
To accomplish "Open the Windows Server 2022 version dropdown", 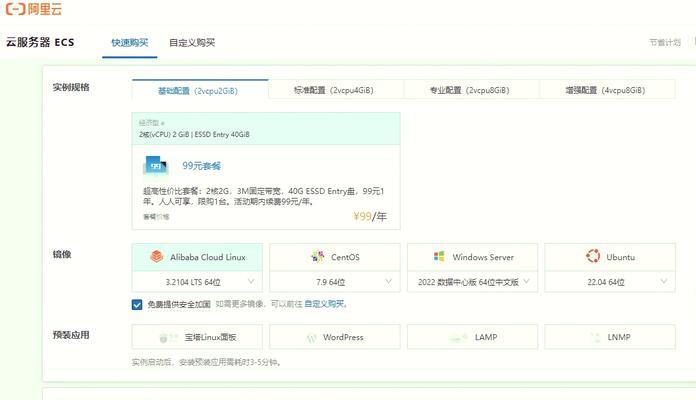I will pos(472,282).
